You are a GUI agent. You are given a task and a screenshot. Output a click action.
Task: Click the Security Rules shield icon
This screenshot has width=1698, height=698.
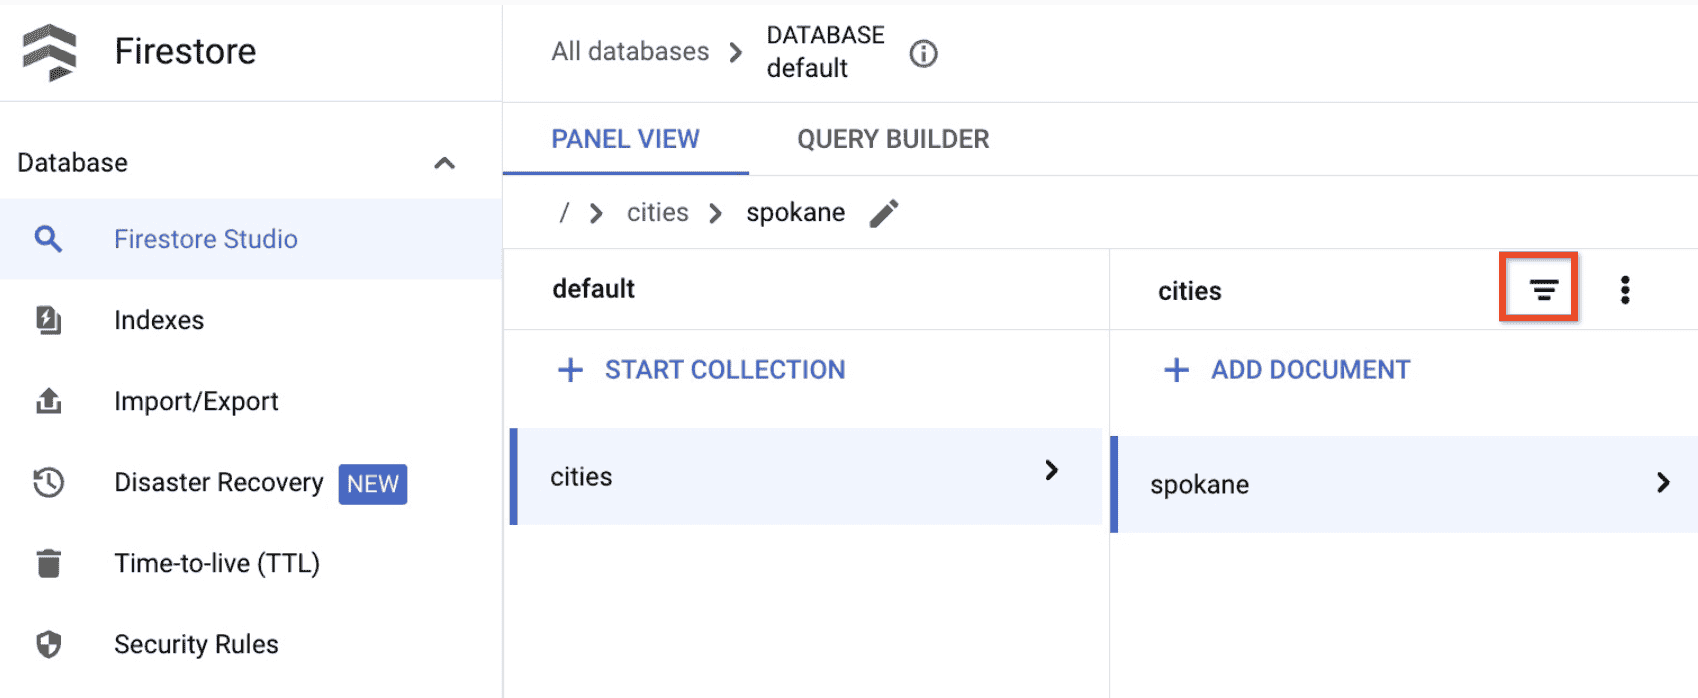(48, 644)
